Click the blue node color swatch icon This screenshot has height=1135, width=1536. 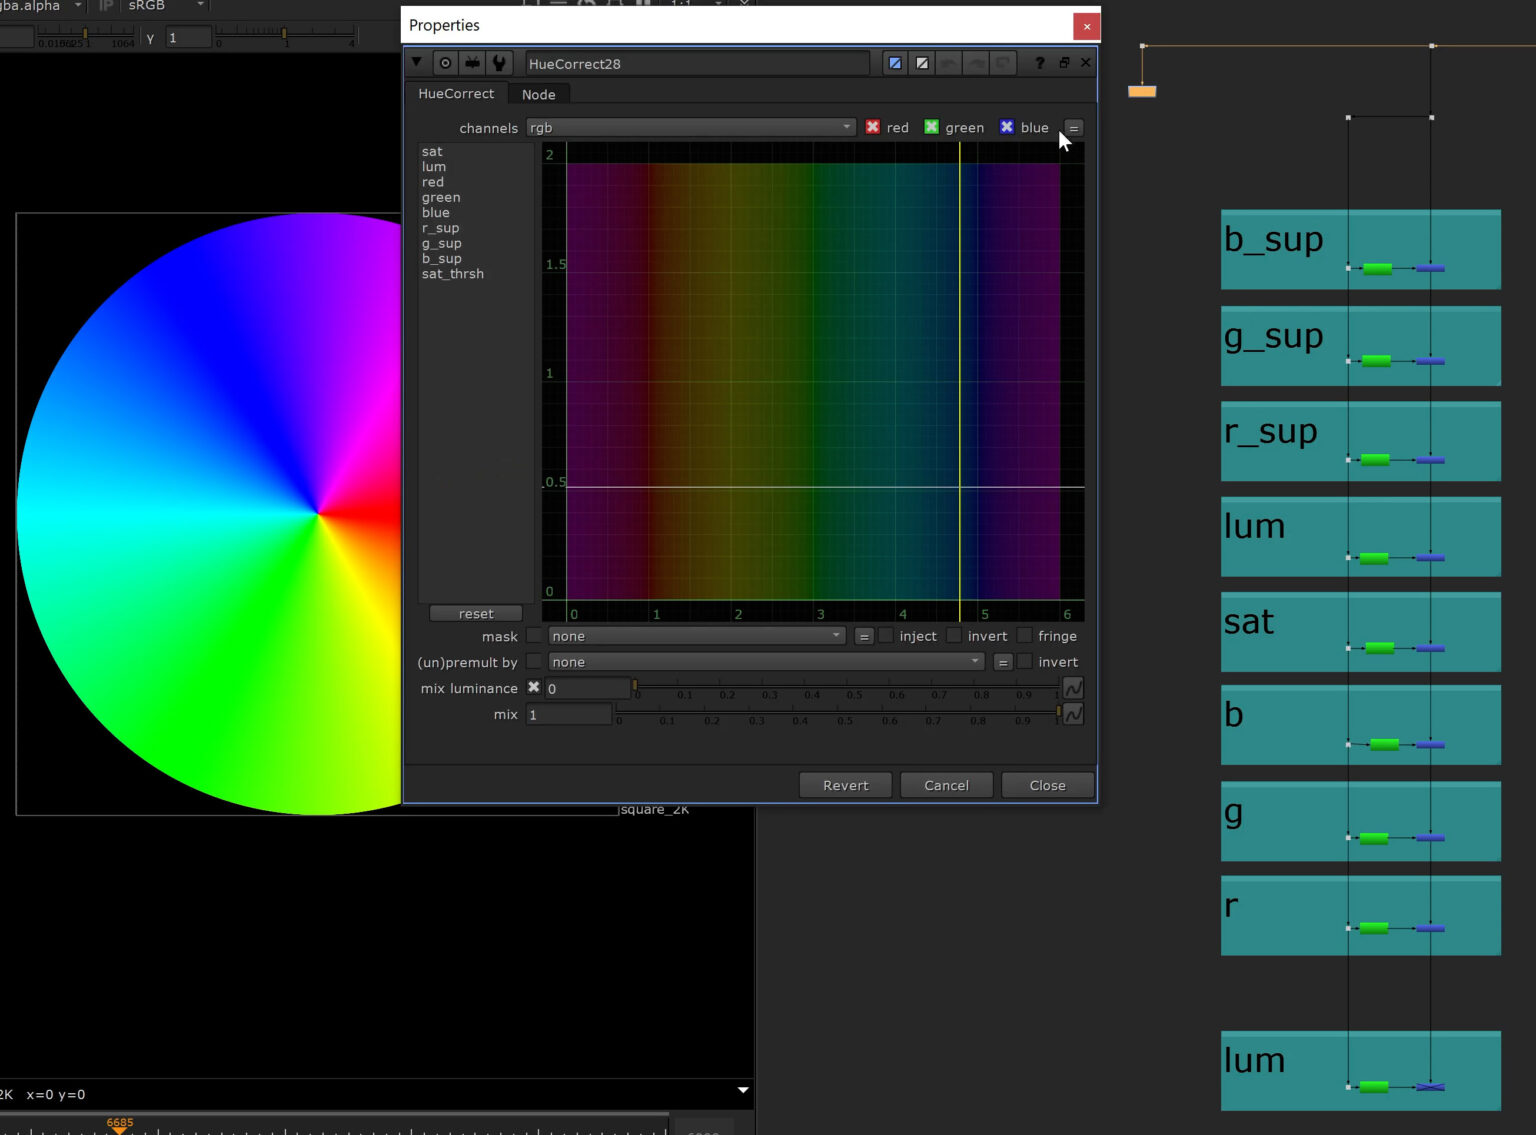click(x=895, y=63)
